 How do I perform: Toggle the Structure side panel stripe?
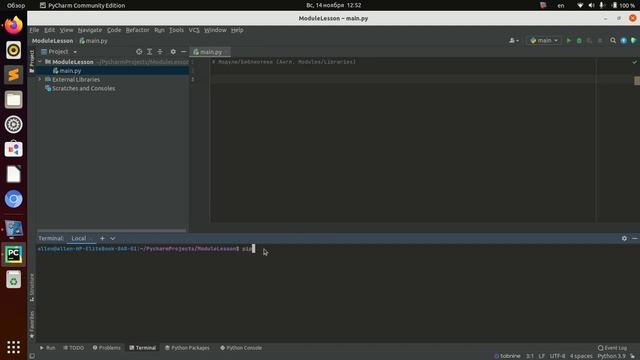coord(32,288)
